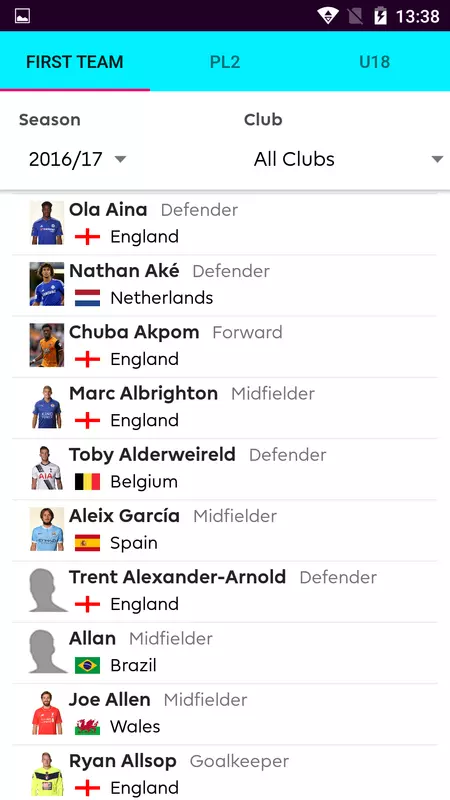The height and width of the screenshot is (800, 450).
Task: Tap the Brazil flag icon under Allan
Action: coord(87,665)
